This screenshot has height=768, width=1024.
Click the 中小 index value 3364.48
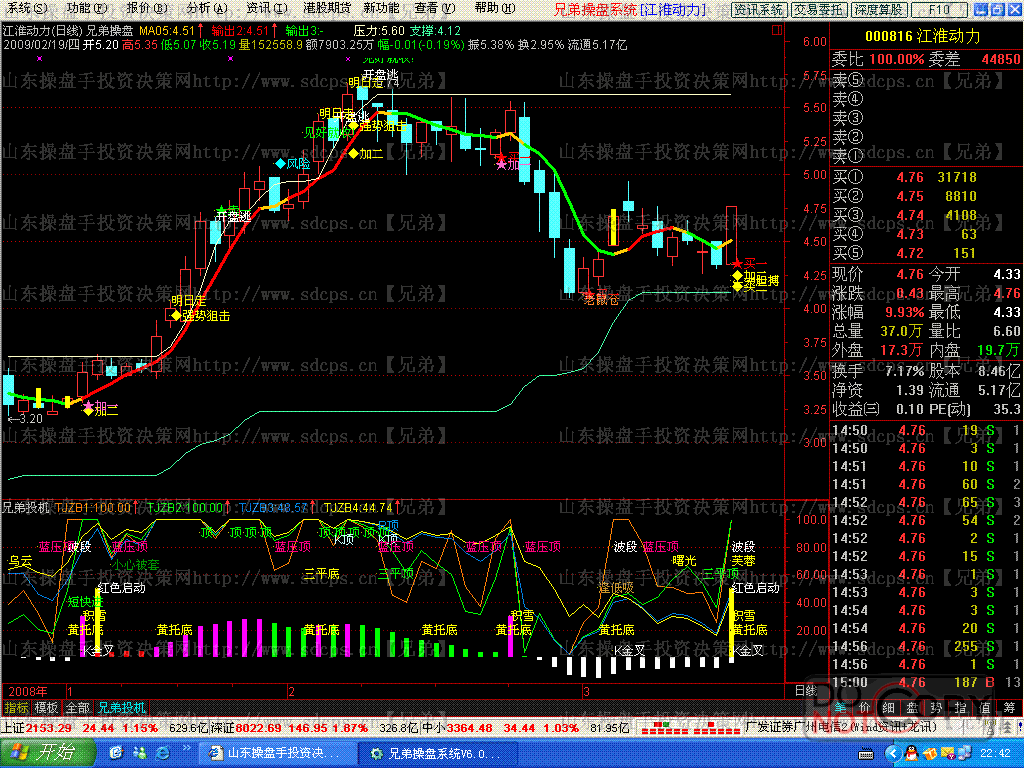pyautogui.click(x=469, y=728)
